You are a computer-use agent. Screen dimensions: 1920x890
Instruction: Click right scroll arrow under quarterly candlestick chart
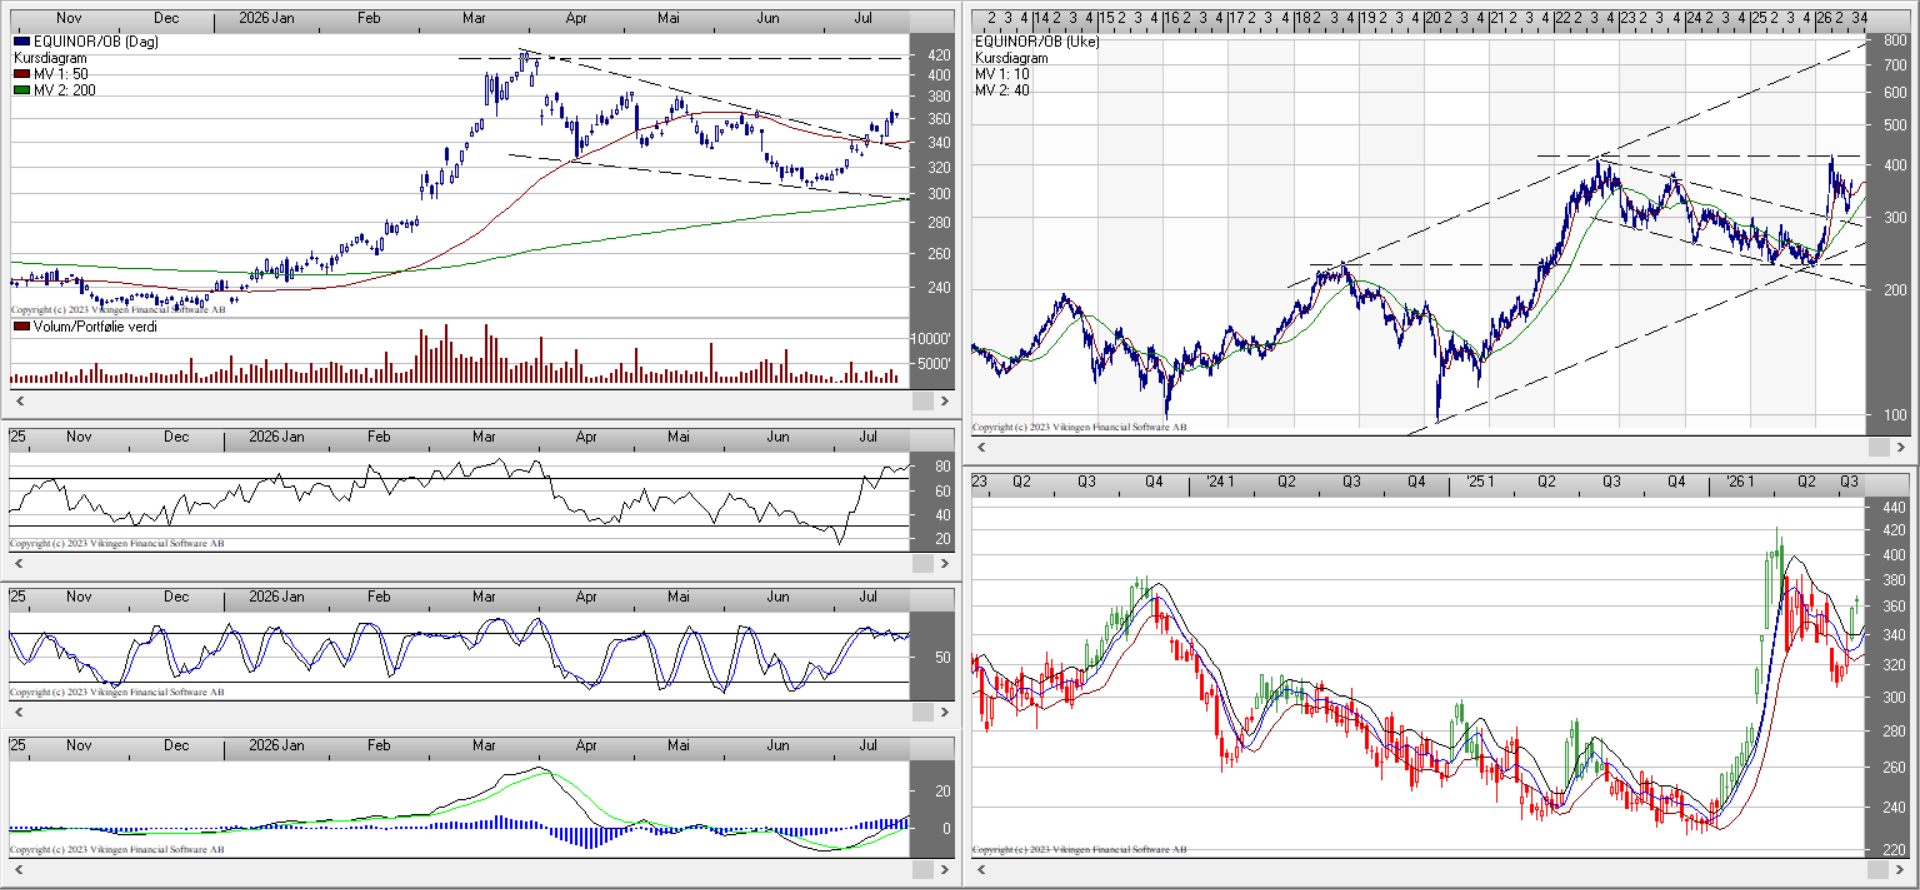pyautogui.click(x=1901, y=869)
